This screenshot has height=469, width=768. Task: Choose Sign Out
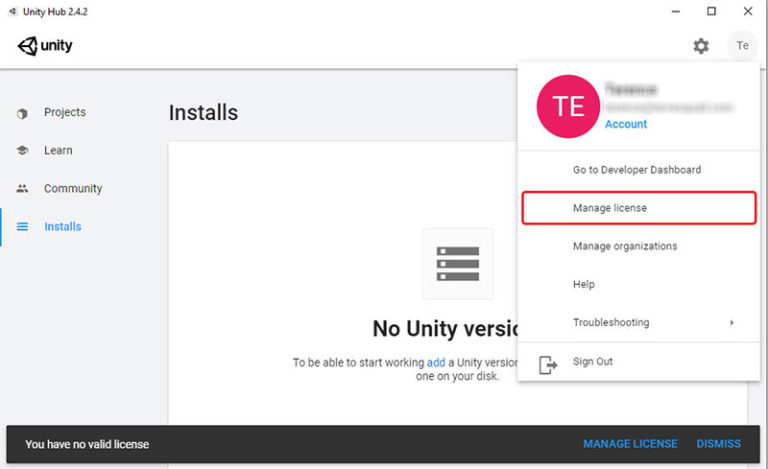[593, 361]
